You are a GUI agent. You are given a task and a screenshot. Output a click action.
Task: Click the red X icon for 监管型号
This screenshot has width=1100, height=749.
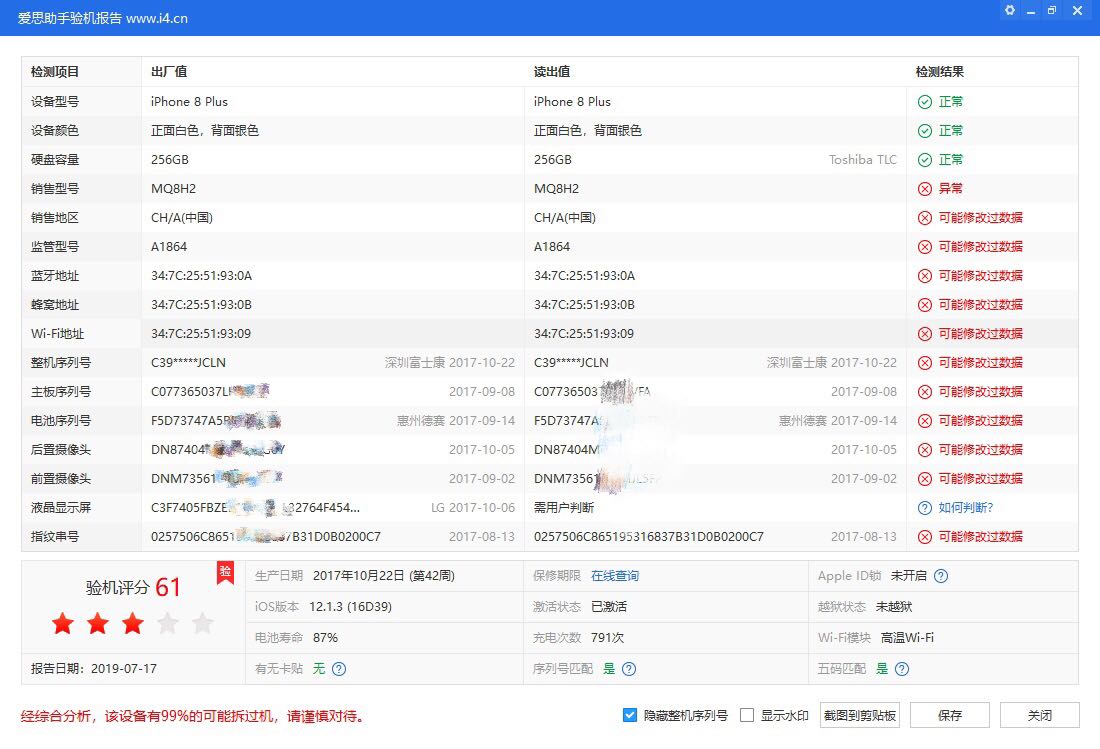click(x=925, y=247)
